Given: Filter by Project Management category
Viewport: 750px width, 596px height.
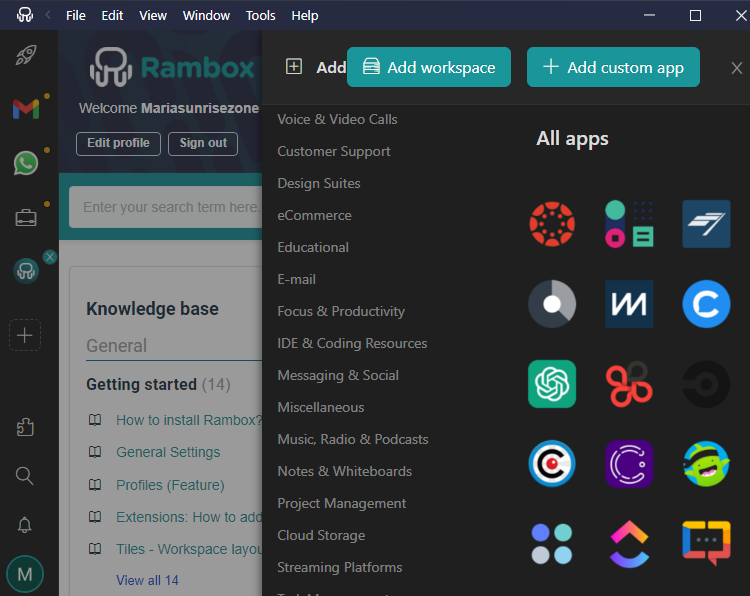Looking at the screenshot, I should point(342,503).
